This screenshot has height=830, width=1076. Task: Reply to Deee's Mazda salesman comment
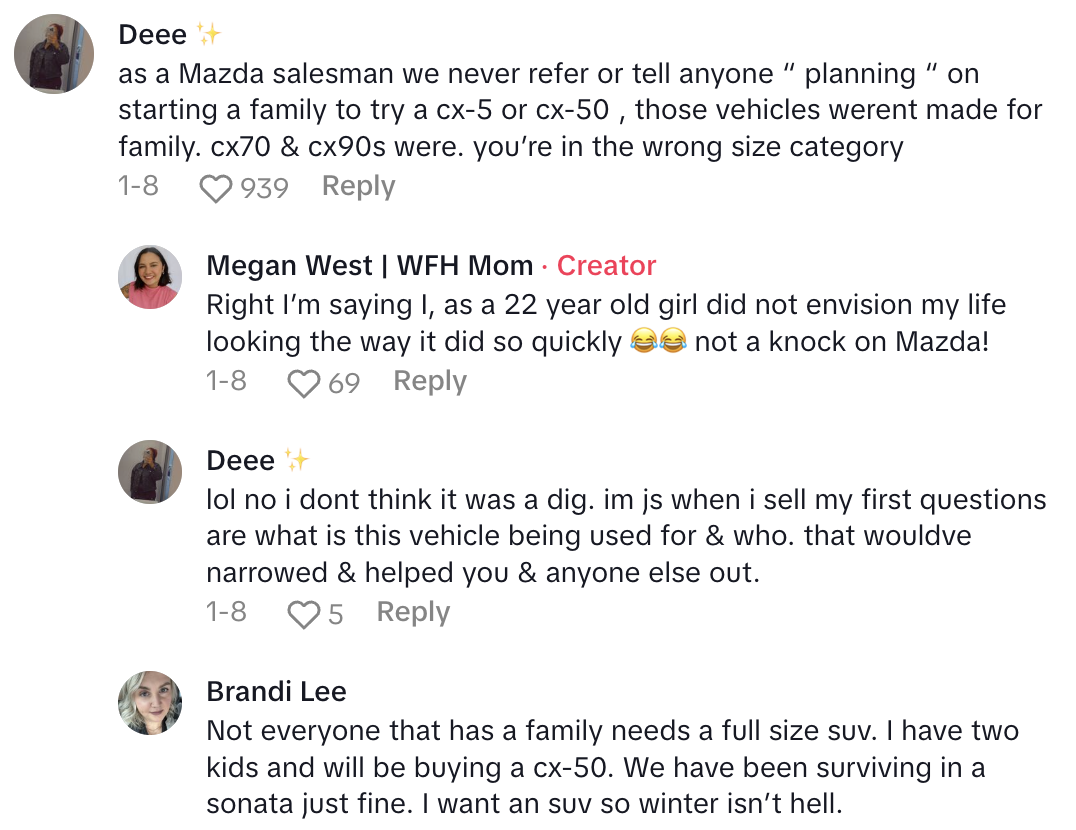358,187
